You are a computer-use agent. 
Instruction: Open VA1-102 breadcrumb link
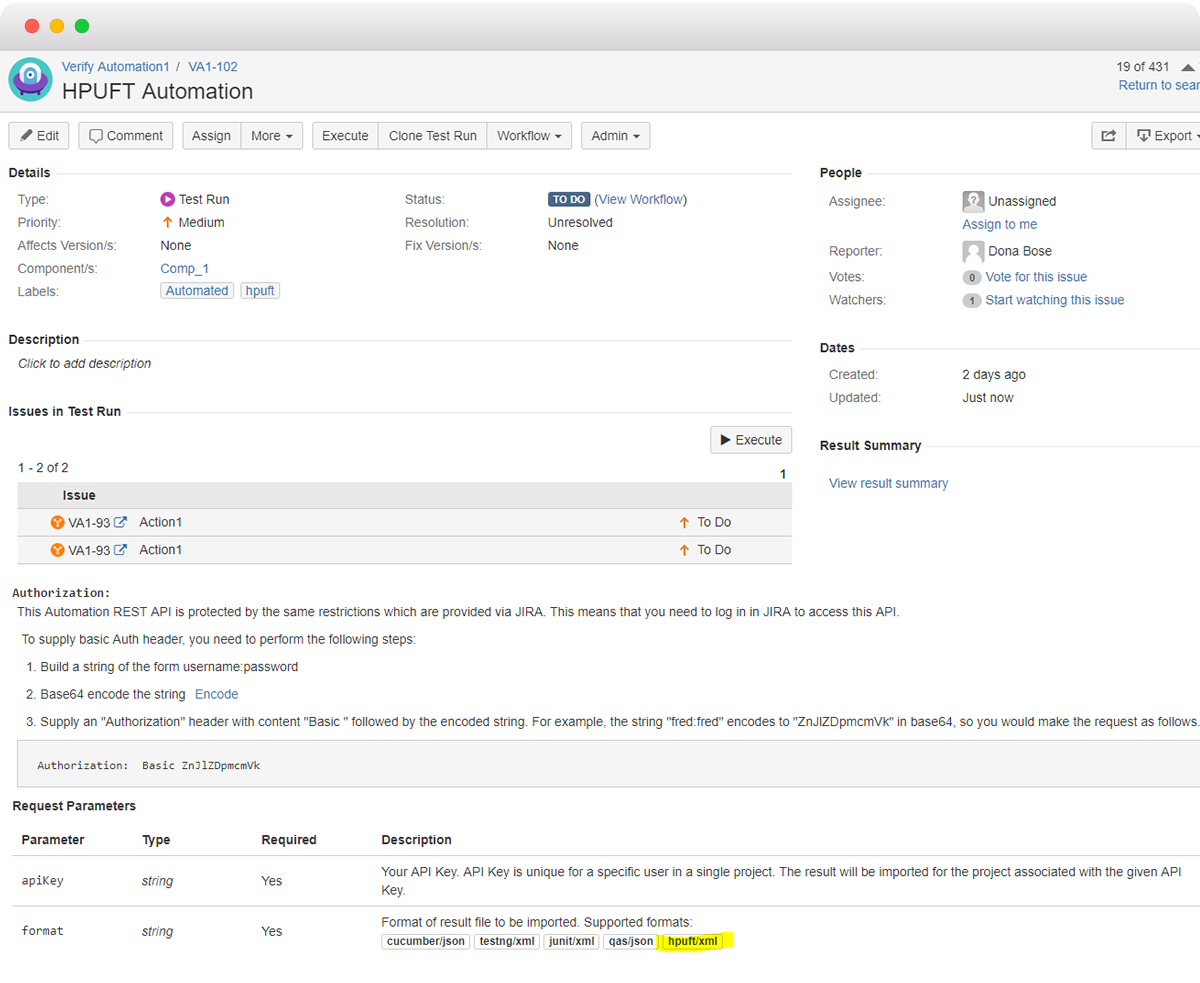213,67
